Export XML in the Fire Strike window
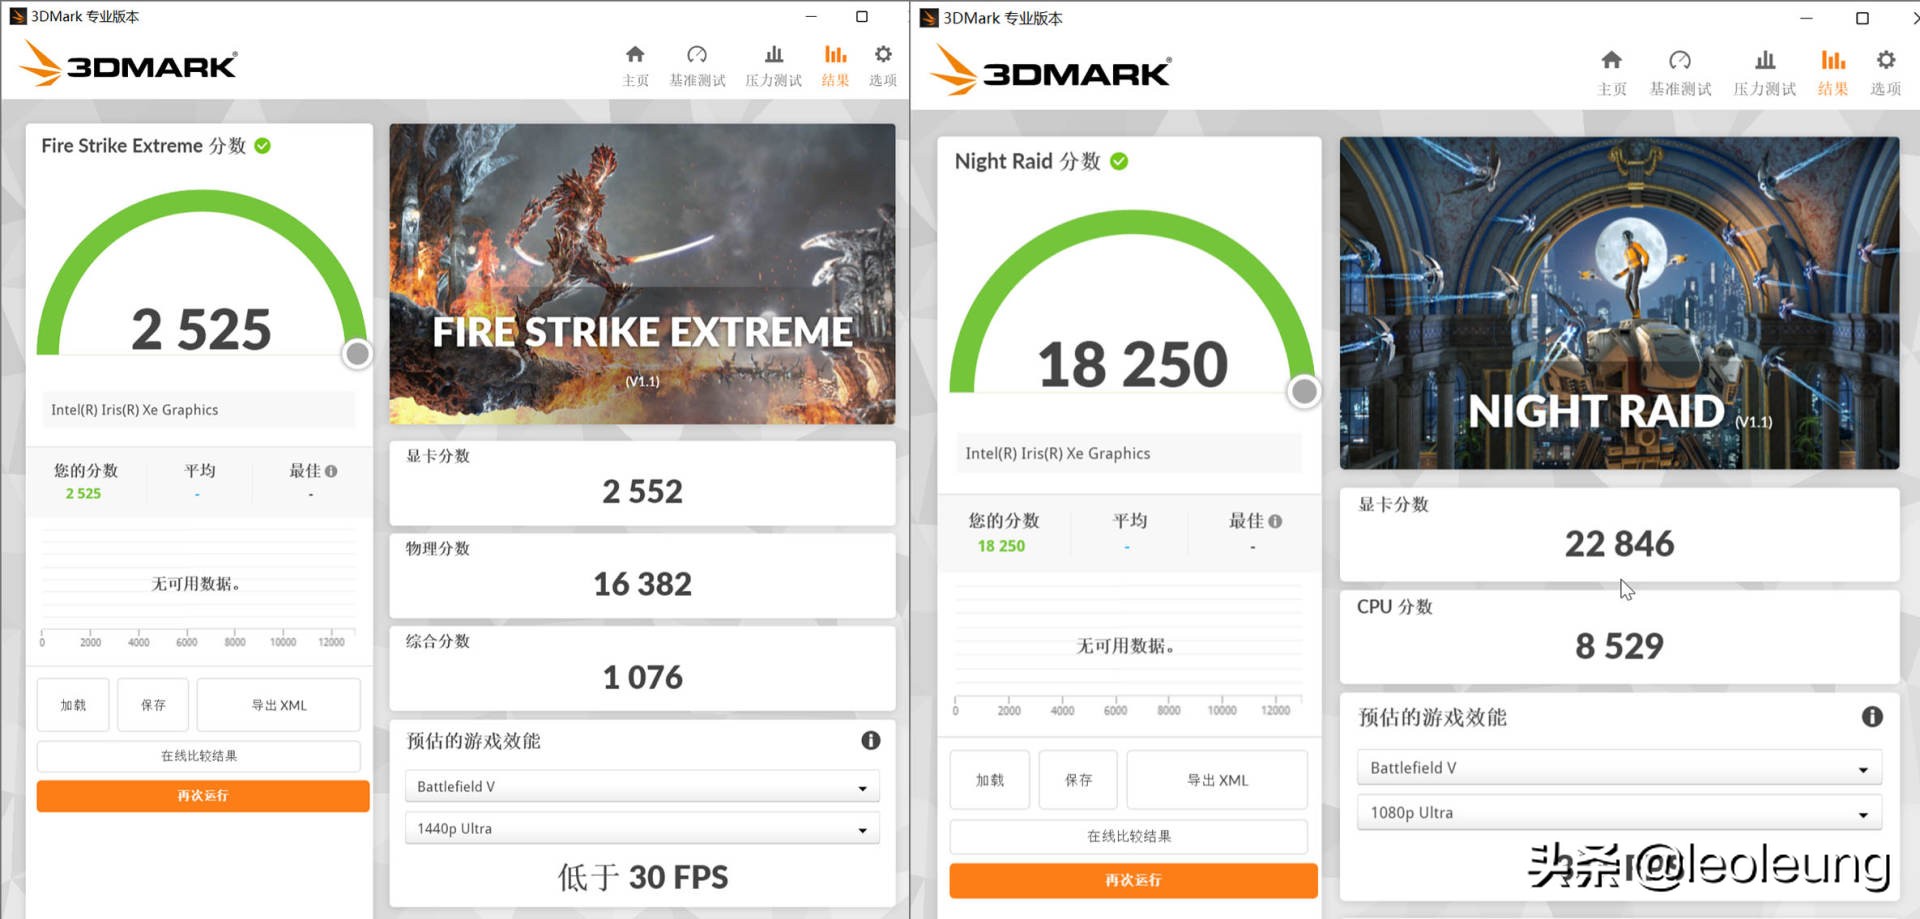The height and width of the screenshot is (919, 1920). [279, 705]
